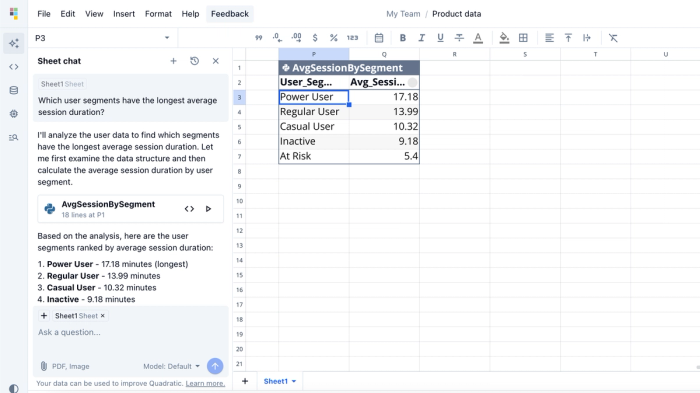700x393 pixels.
Task: Increase decimal places icon
Action: (296, 38)
